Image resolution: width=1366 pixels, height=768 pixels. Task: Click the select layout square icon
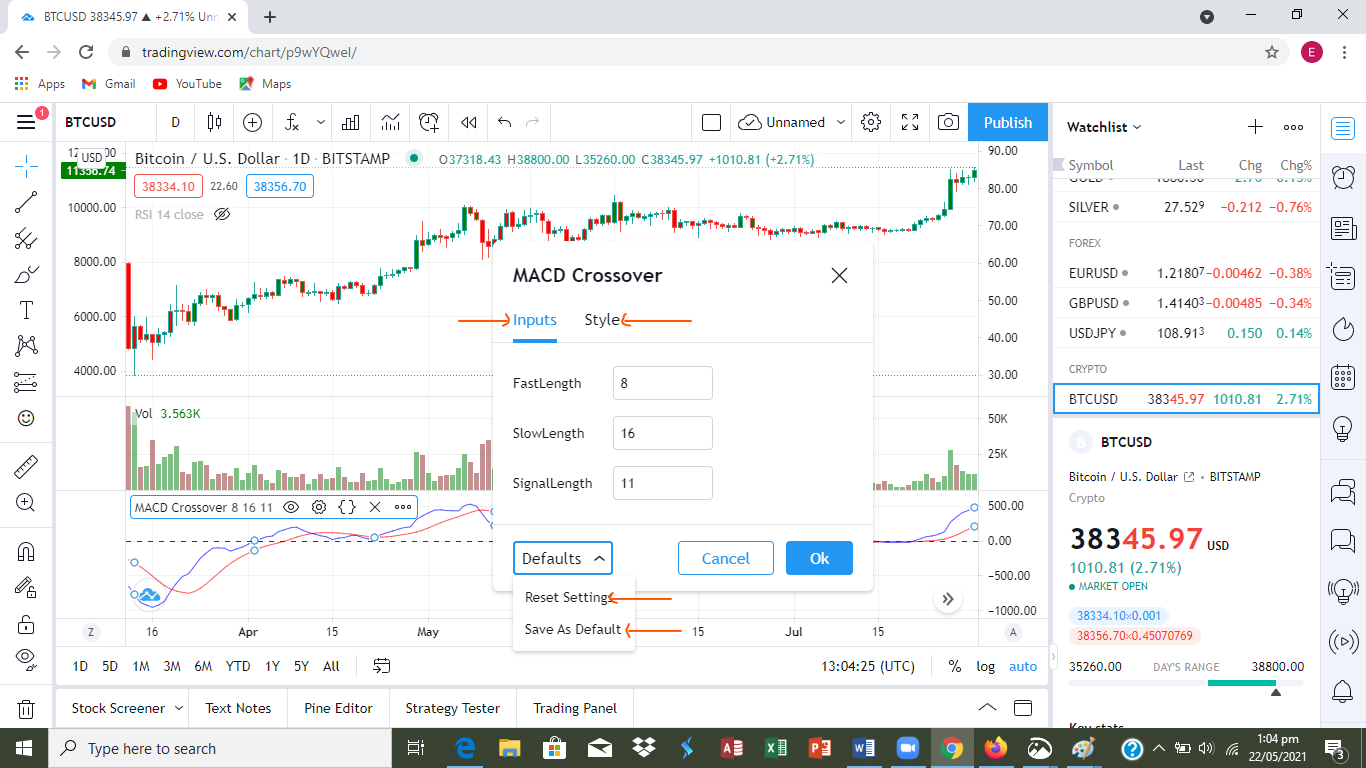pyautogui.click(x=711, y=122)
